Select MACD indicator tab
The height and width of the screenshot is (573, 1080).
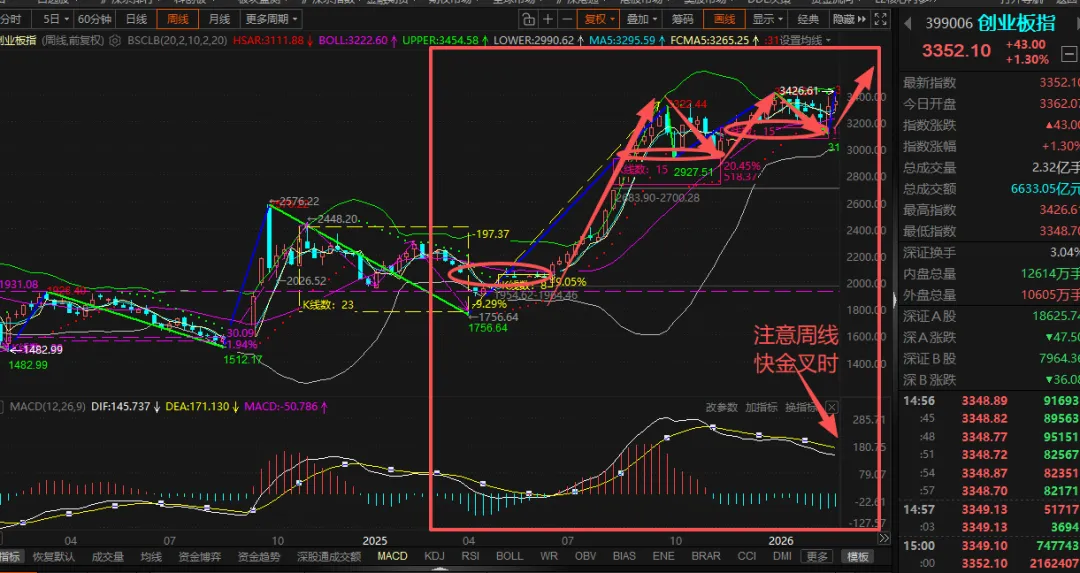pyautogui.click(x=393, y=556)
